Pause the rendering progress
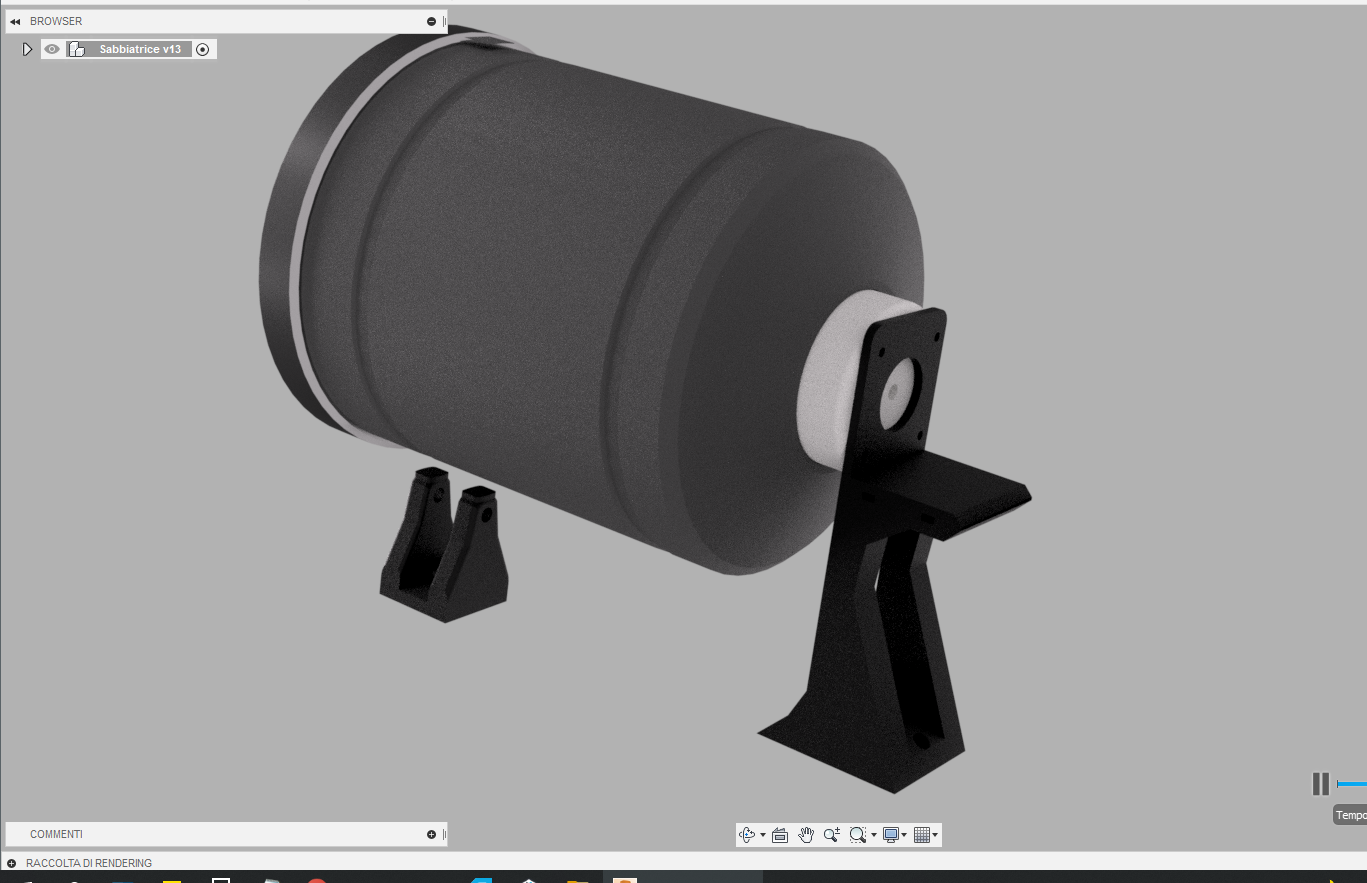Viewport: 1367px width, 883px height. click(x=1321, y=784)
